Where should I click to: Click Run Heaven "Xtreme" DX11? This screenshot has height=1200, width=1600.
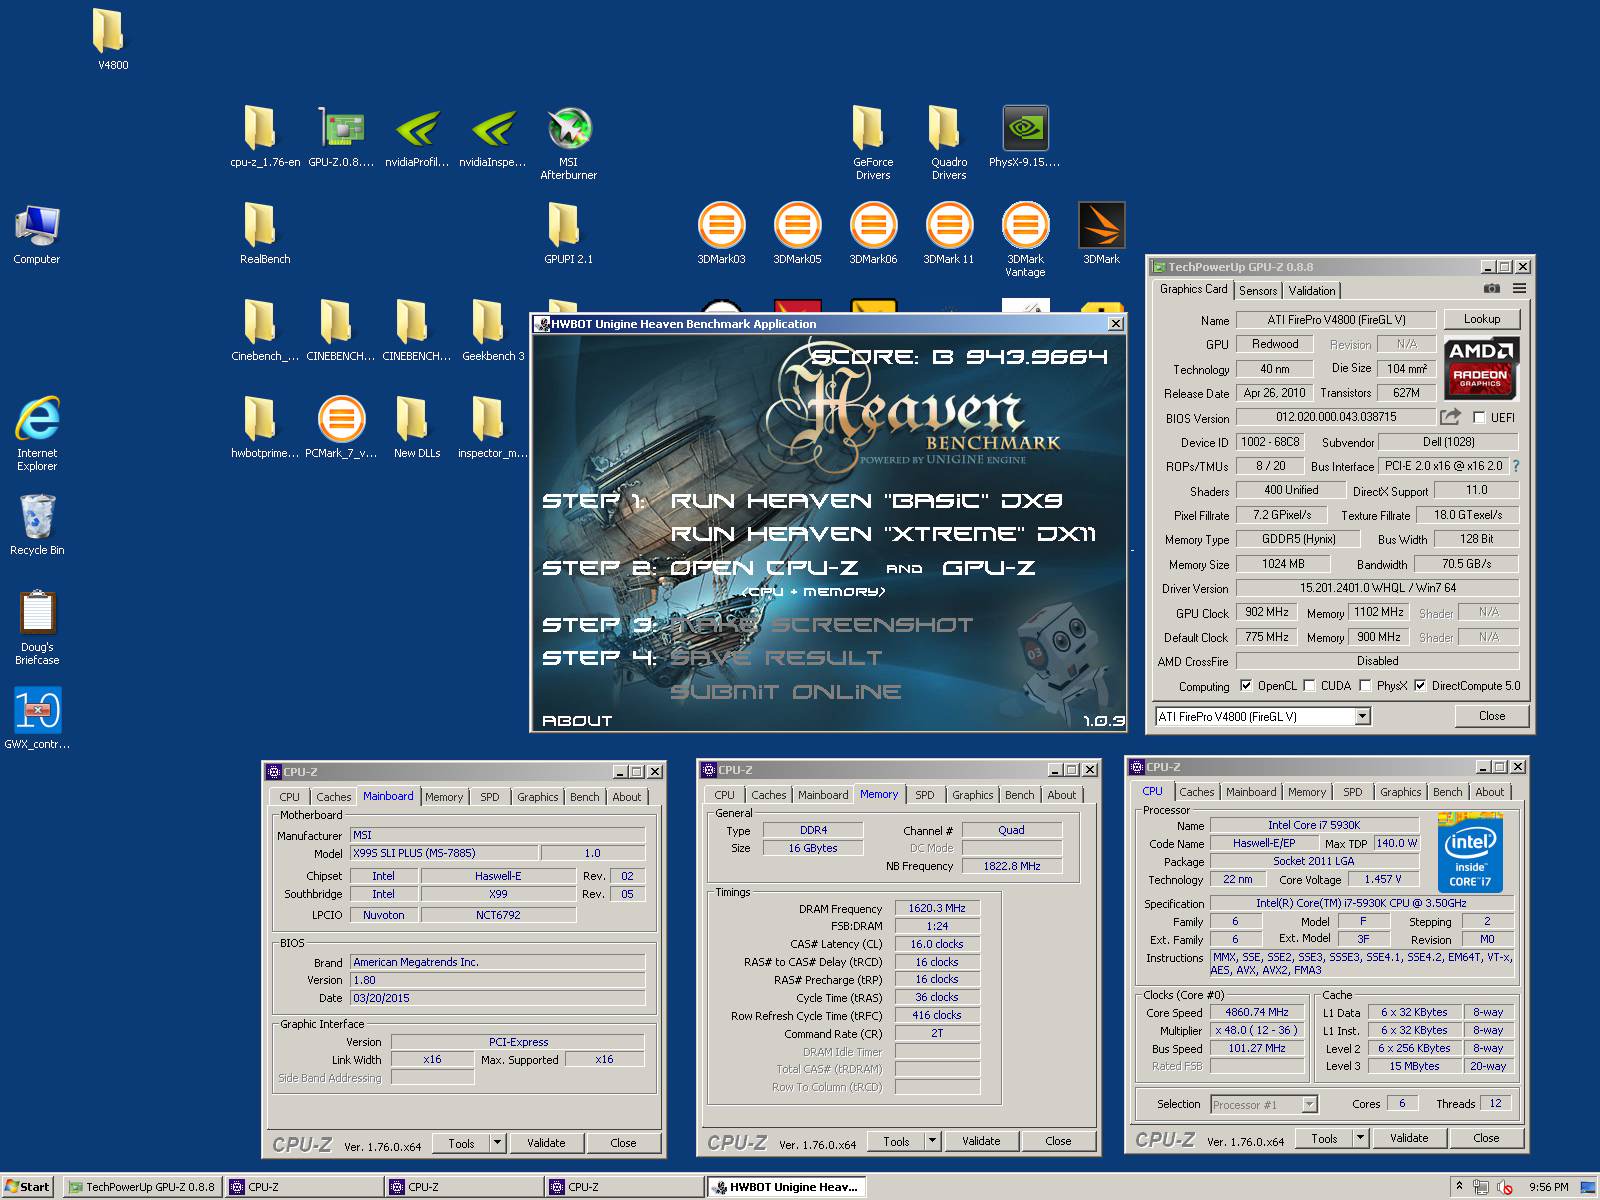pyautogui.click(x=883, y=534)
